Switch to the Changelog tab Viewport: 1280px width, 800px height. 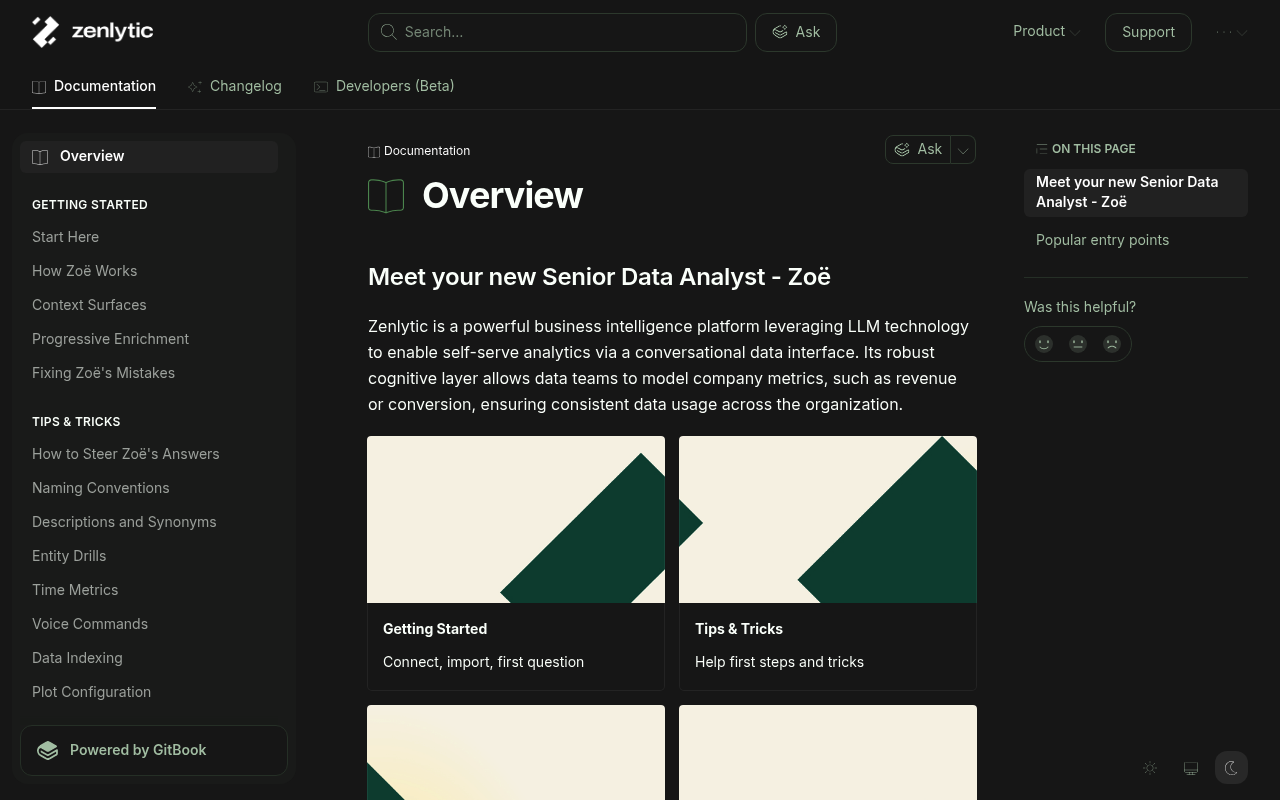coord(235,87)
